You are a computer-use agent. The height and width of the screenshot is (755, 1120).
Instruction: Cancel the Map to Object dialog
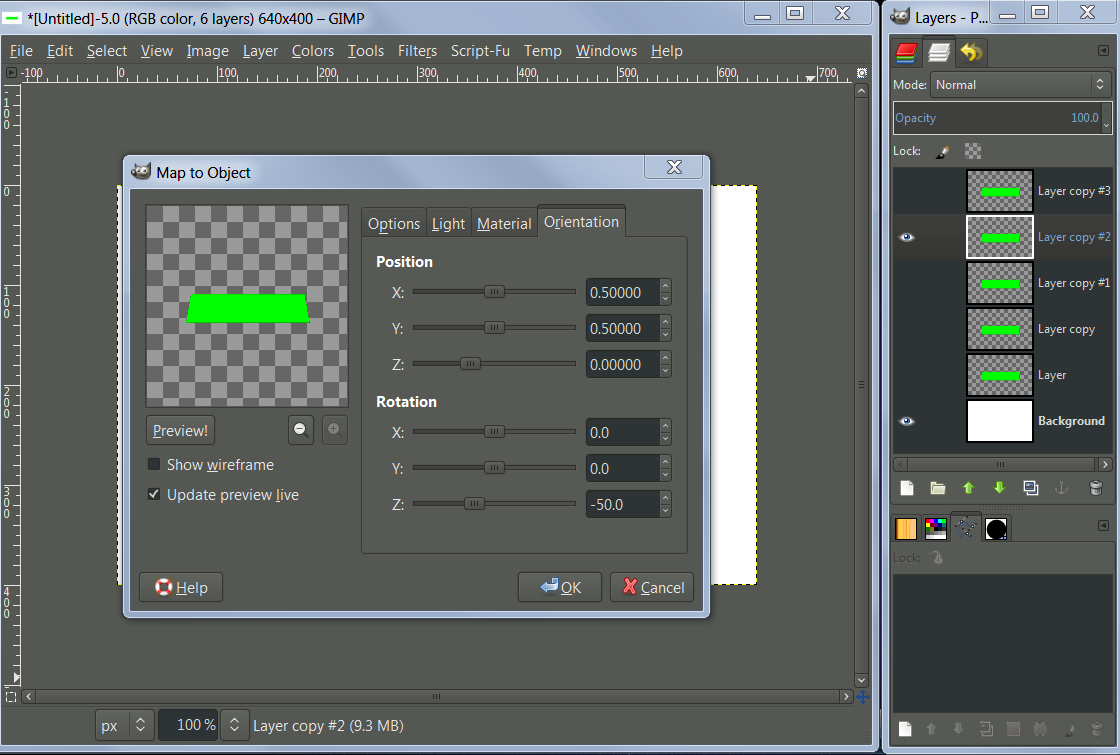point(652,587)
